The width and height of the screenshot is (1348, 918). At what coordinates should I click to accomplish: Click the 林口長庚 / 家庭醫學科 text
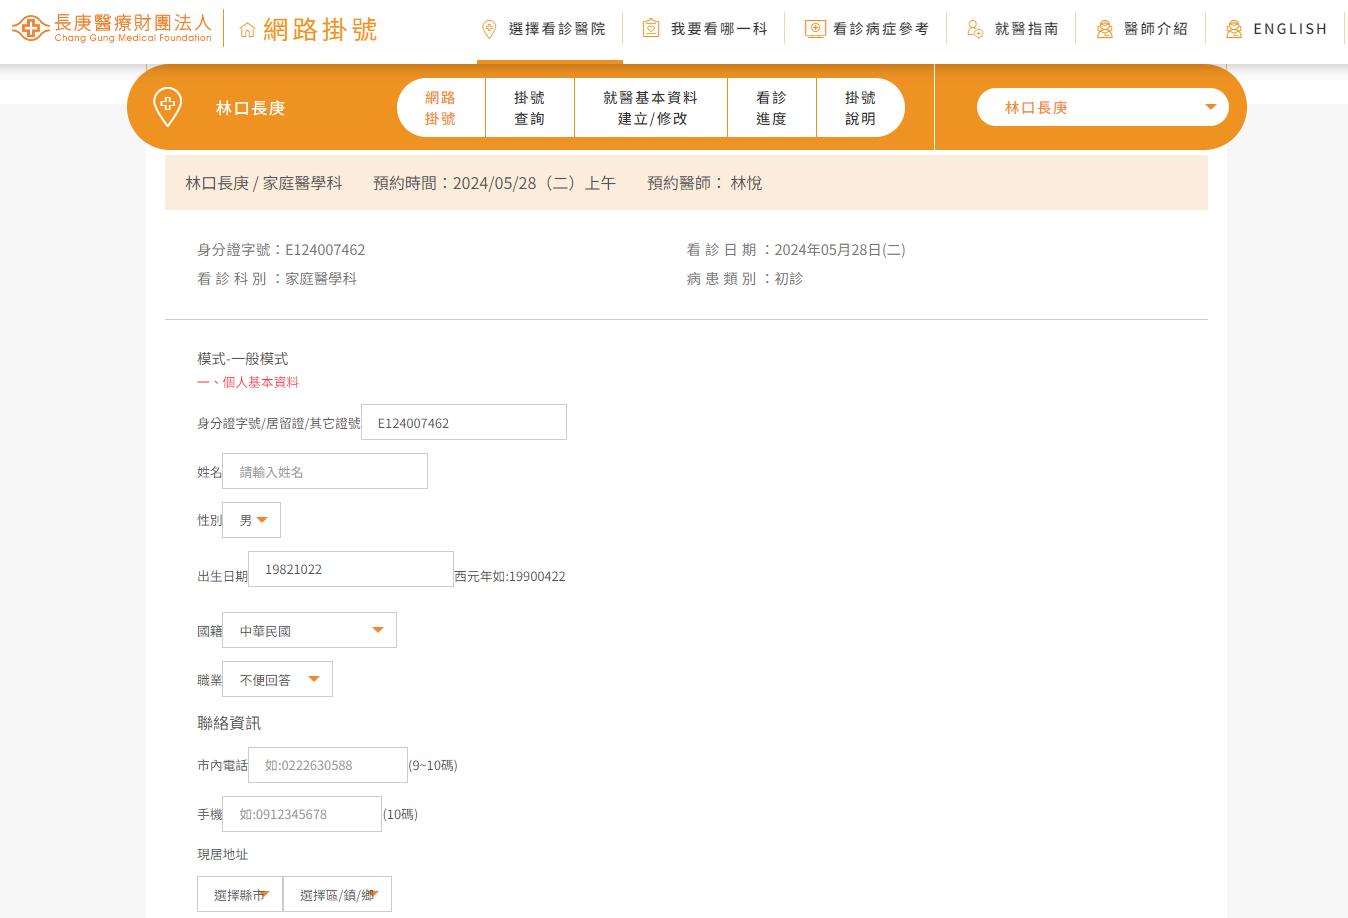coord(264,183)
